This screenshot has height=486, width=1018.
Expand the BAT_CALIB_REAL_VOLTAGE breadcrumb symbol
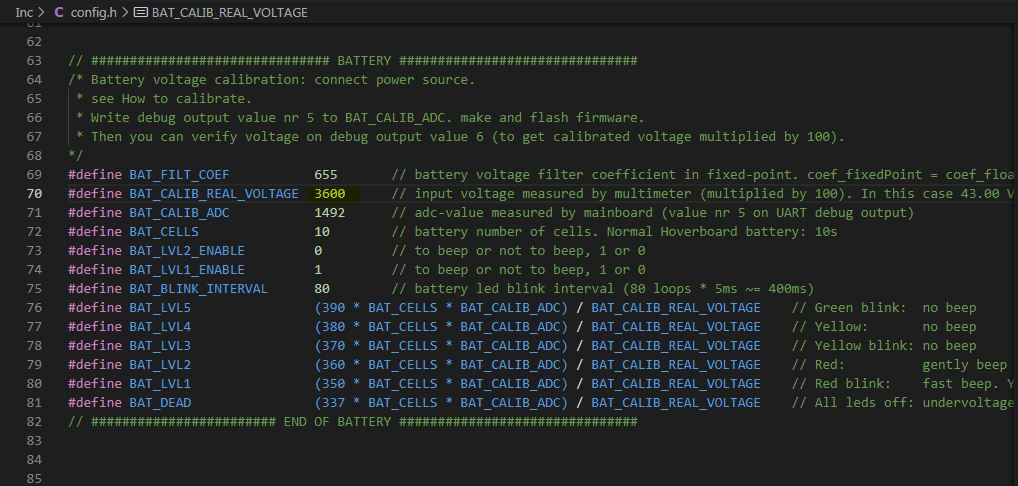click(x=229, y=13)
